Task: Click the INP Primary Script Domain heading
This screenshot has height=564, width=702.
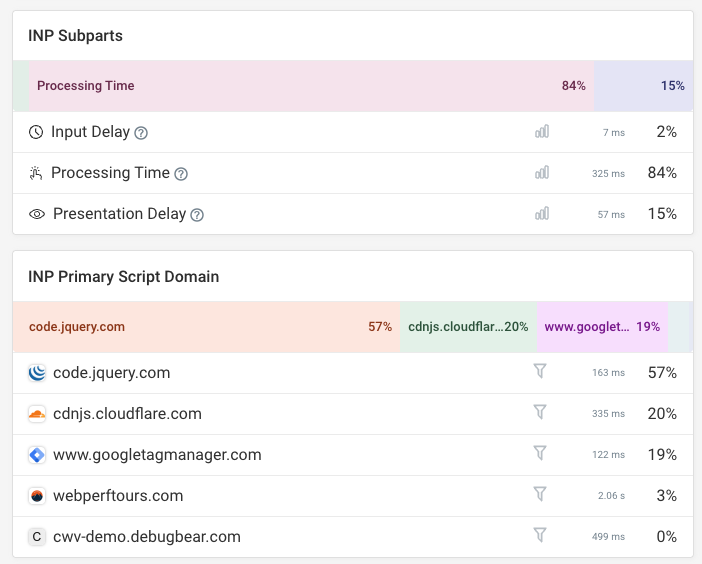Action: click(x=124, y=277)
